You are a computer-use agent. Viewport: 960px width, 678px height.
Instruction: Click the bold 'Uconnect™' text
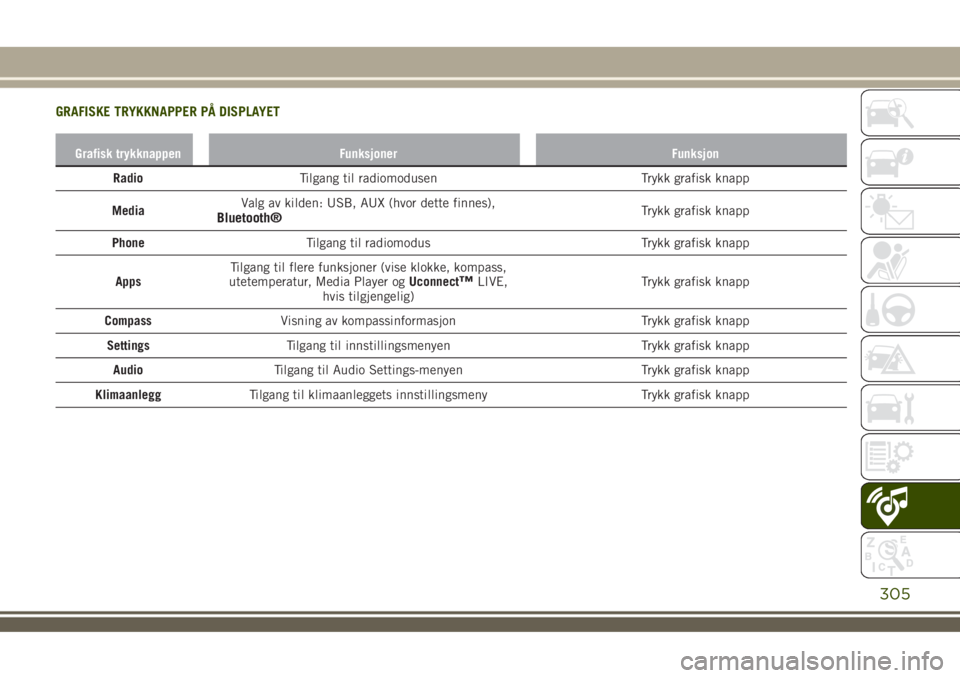coord(441,282)
